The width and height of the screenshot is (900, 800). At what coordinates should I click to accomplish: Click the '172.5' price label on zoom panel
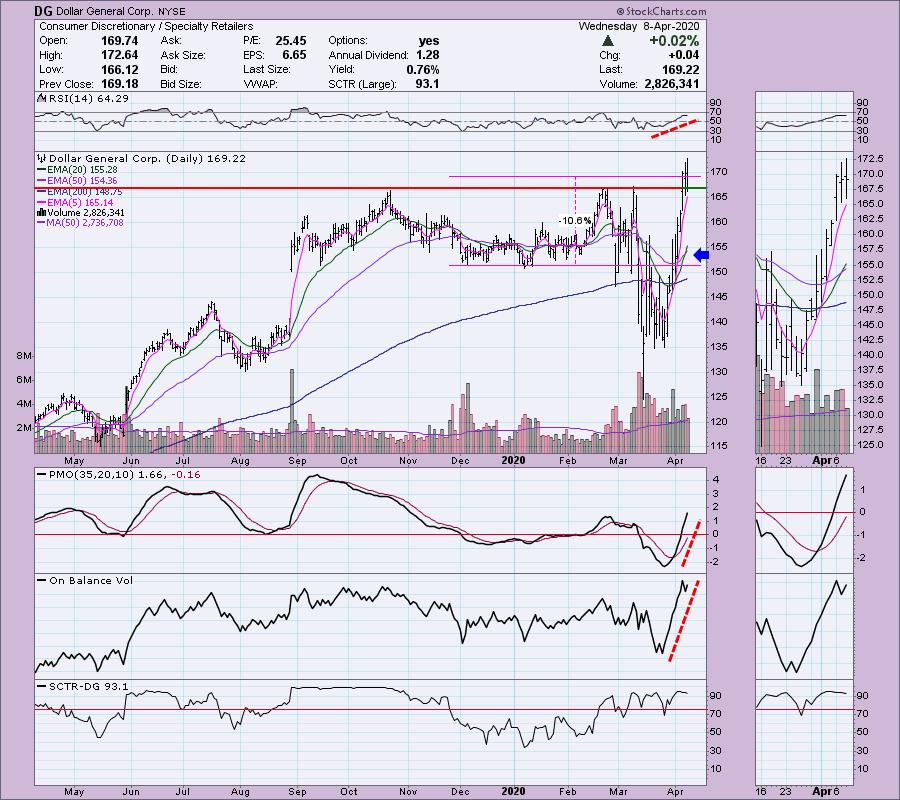pos(870,158)
